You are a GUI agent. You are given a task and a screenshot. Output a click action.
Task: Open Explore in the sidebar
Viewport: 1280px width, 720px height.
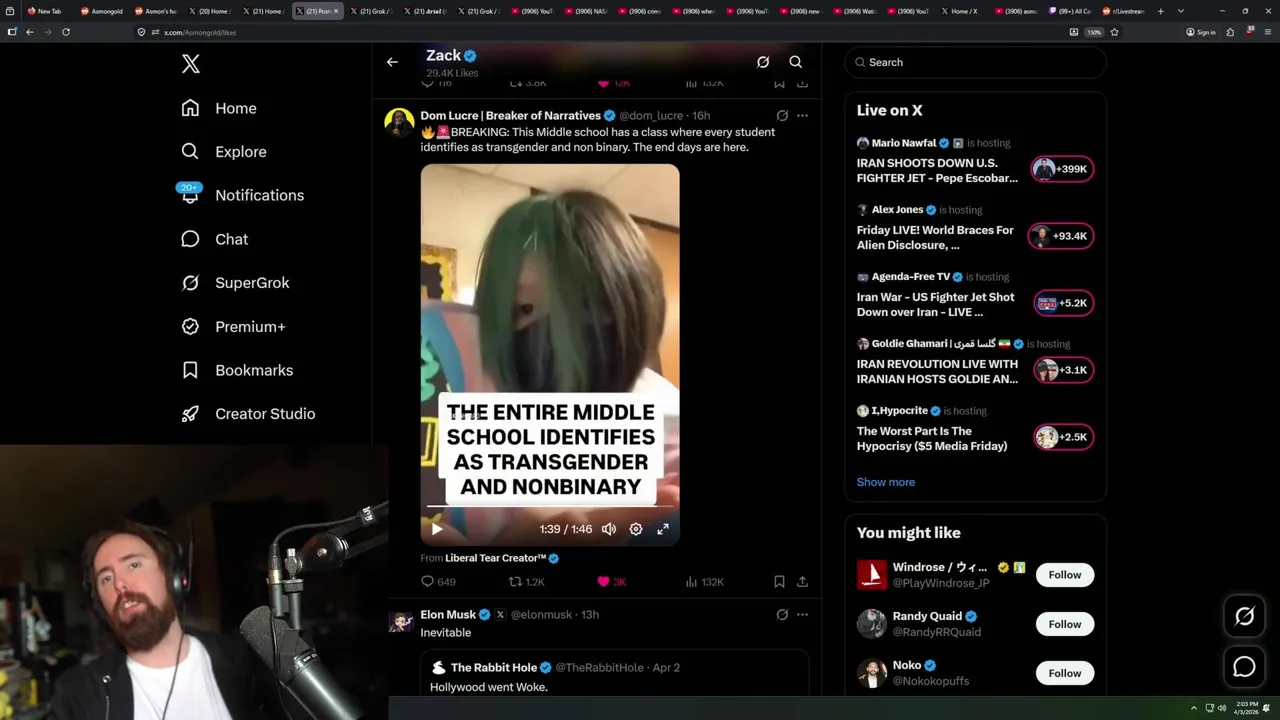coord(224,152)
